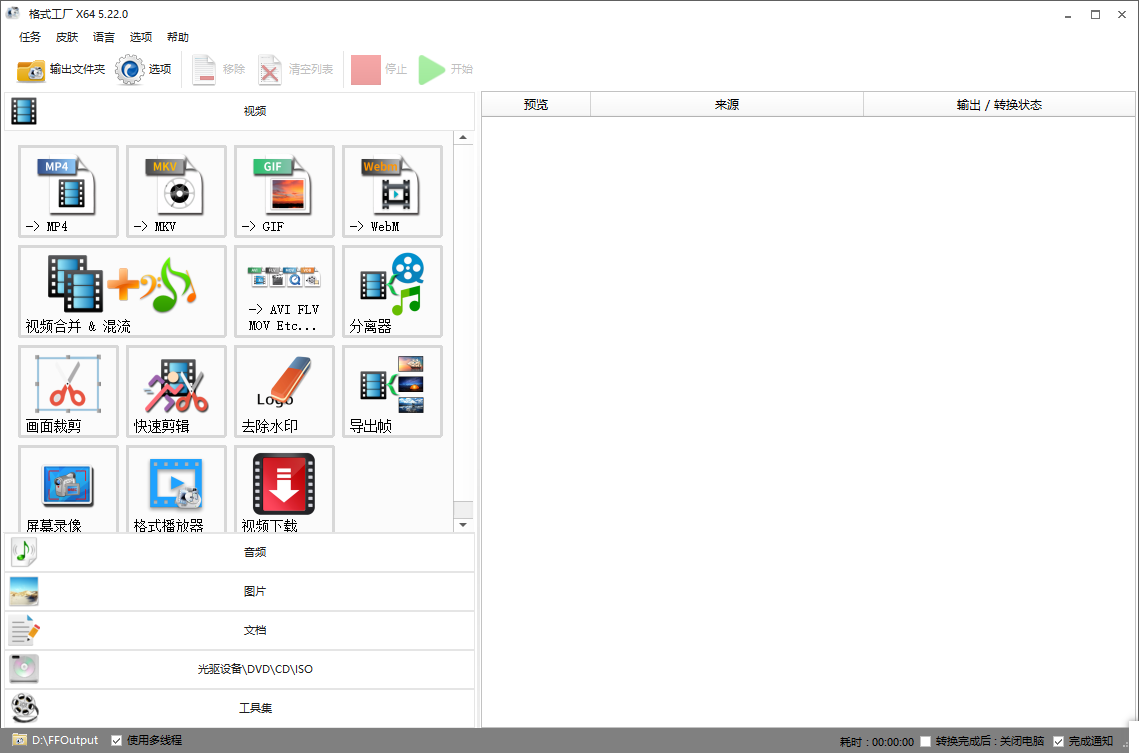Toggle the 完成通知 notification option
1139x753 pixels.
point(1059,740)
